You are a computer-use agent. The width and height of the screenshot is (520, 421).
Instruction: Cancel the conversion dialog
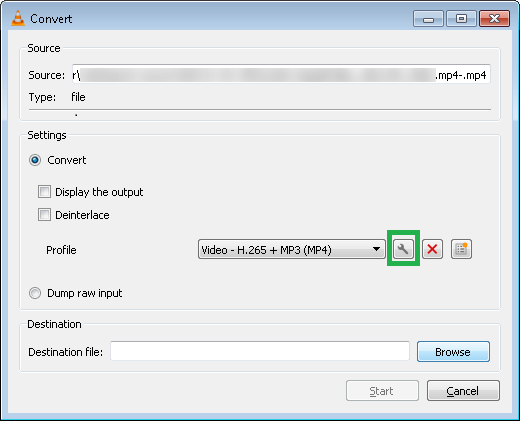(463, 391)
